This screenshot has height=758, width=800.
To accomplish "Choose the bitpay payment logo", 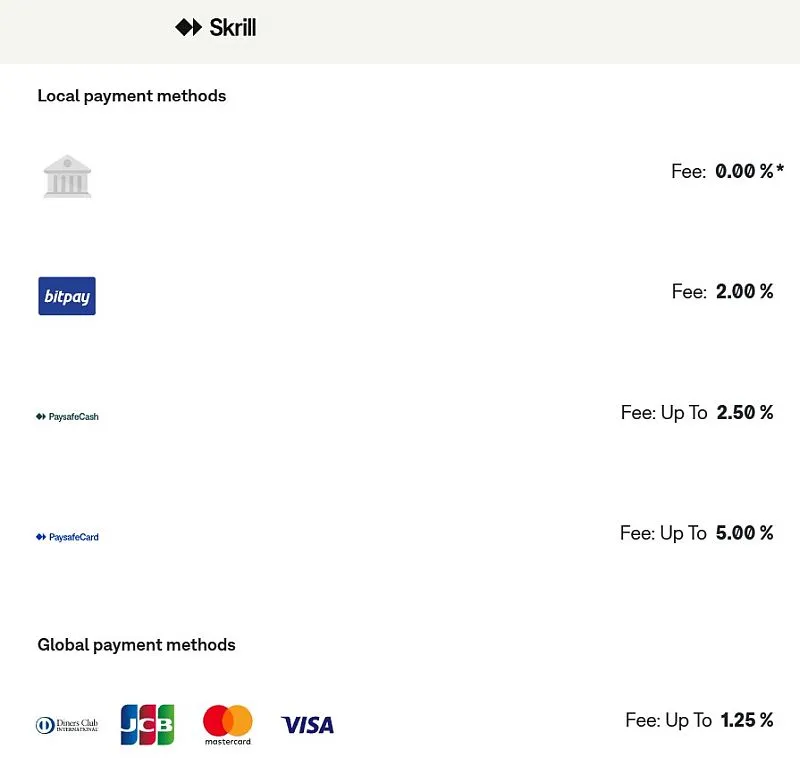I will 67,296.
